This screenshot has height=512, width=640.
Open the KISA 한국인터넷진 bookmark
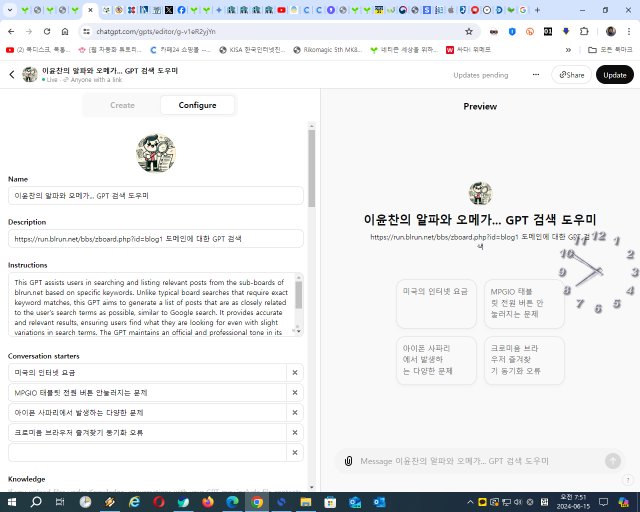pos(252,50)
